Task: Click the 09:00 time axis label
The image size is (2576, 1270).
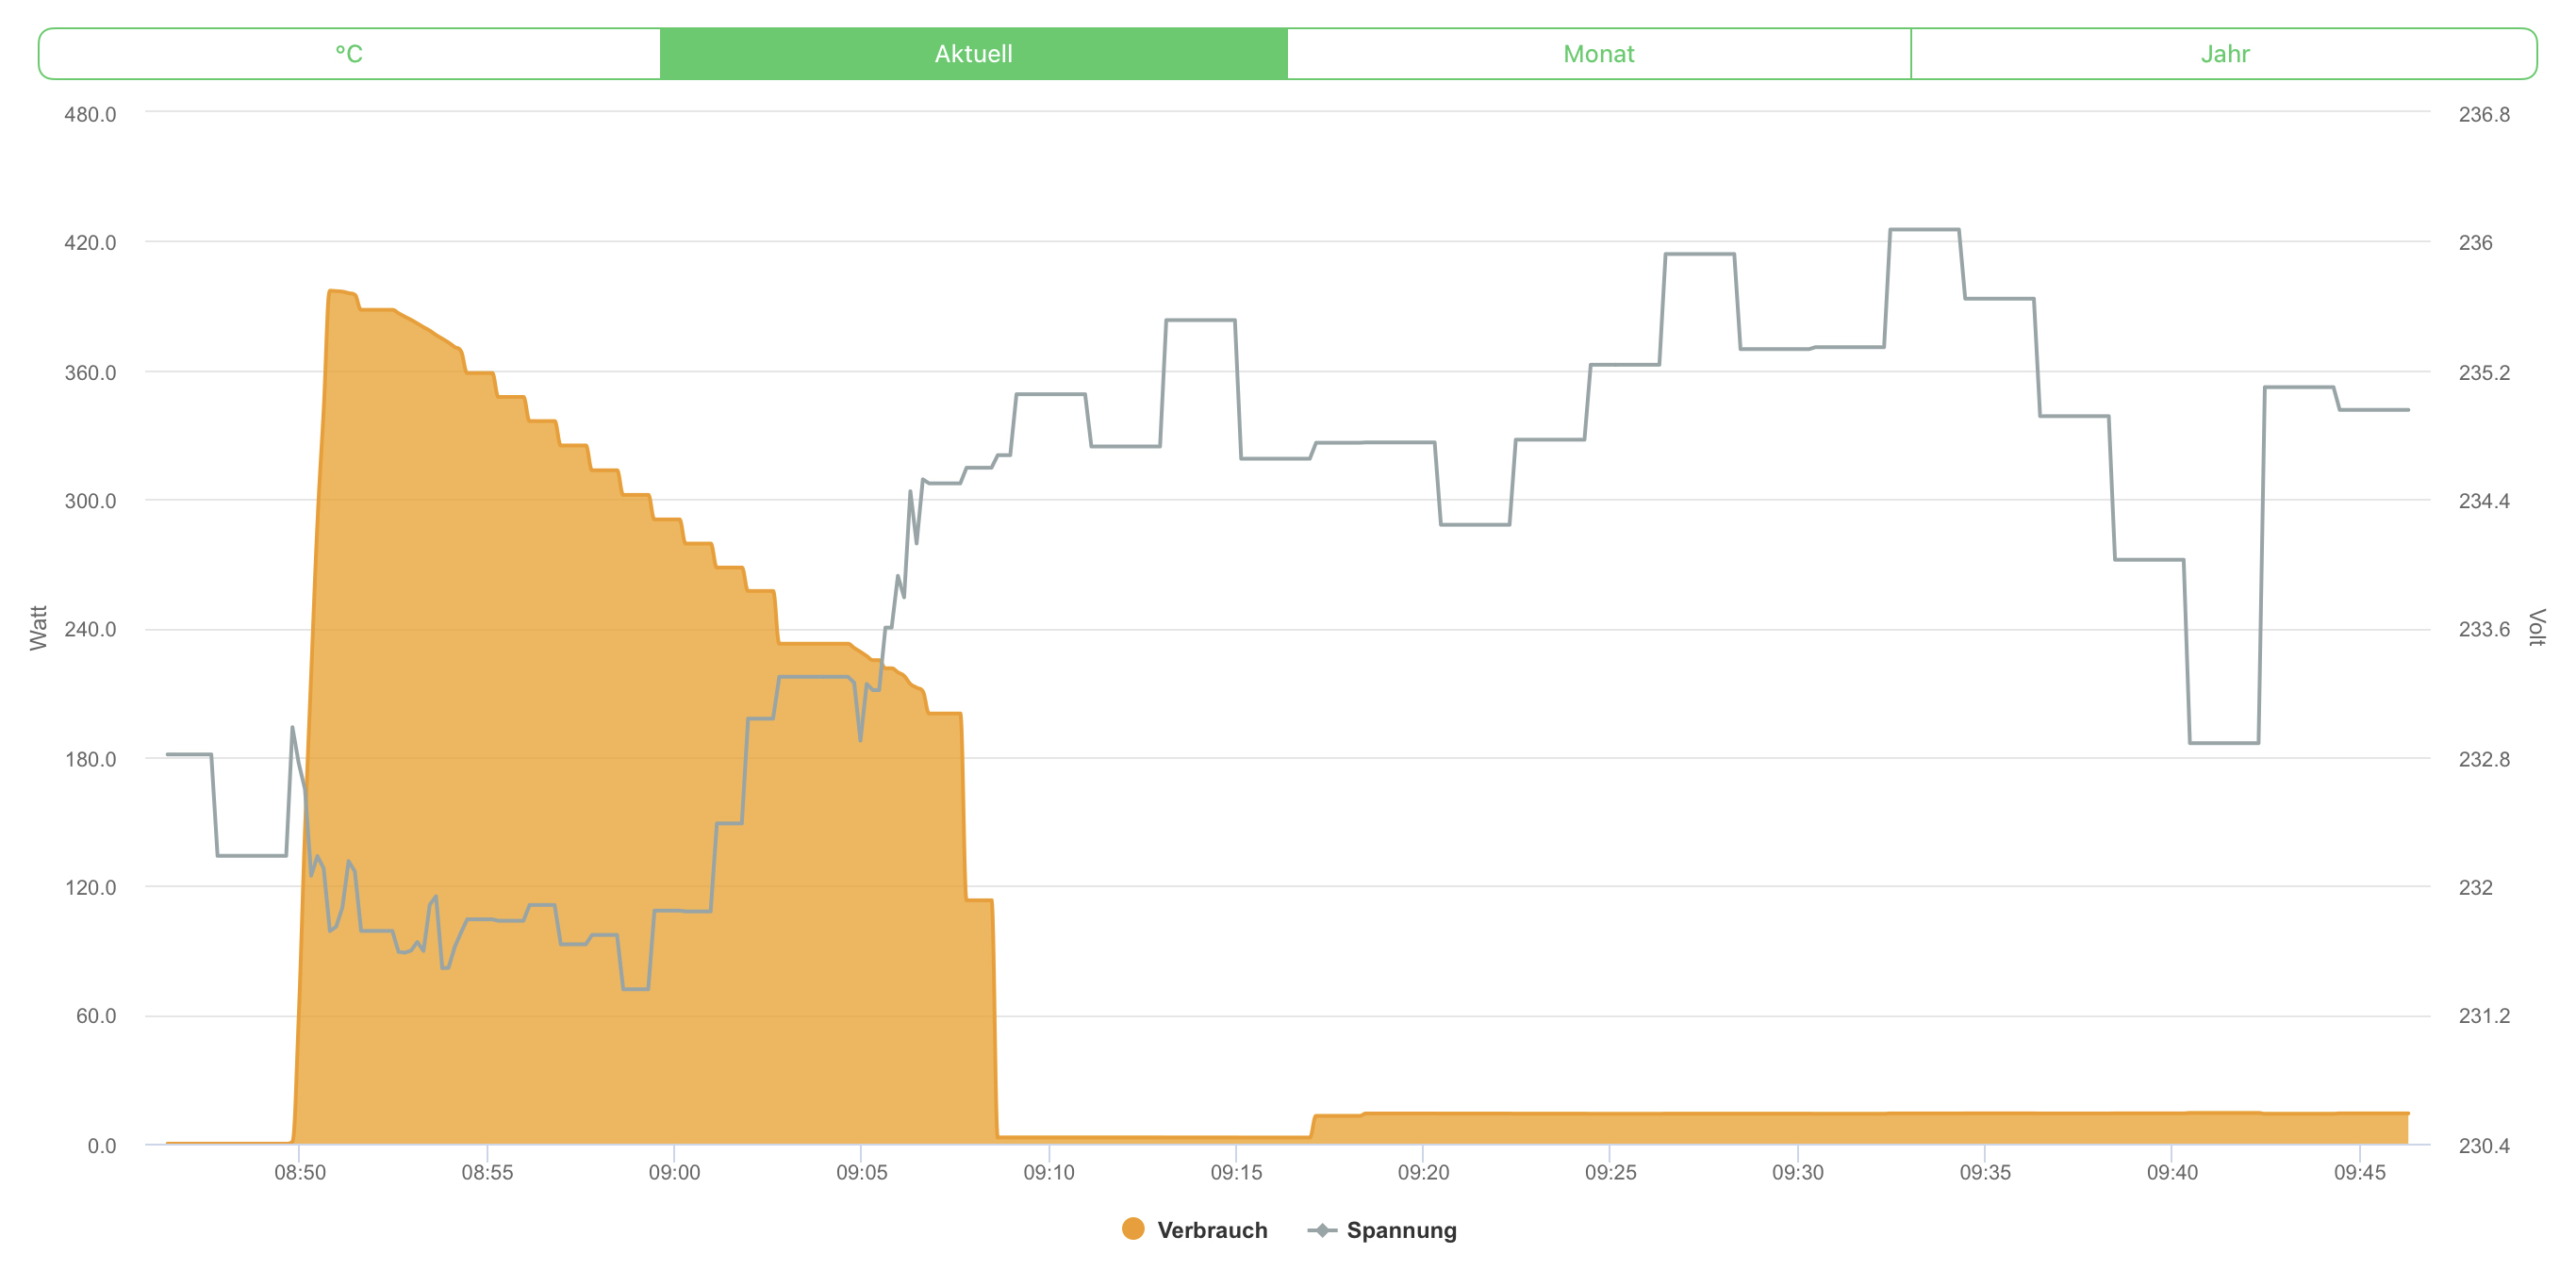Action: click(x=674, y=1172)
